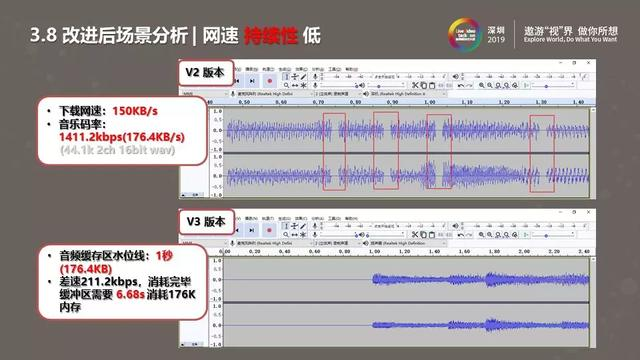Open audio host dropdown in V2 window

click(x=204, y=94)
